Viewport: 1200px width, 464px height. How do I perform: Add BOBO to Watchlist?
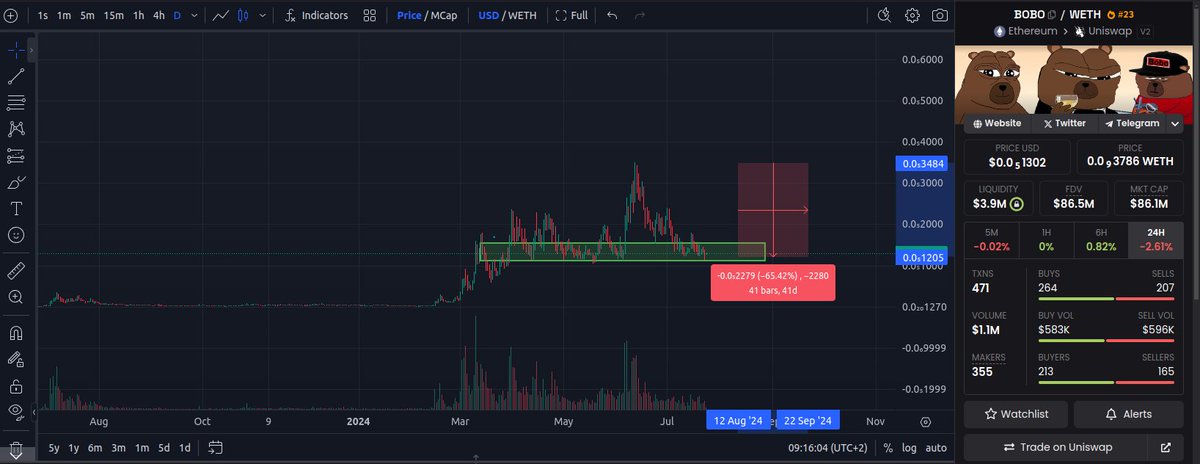coord(1015,413)
